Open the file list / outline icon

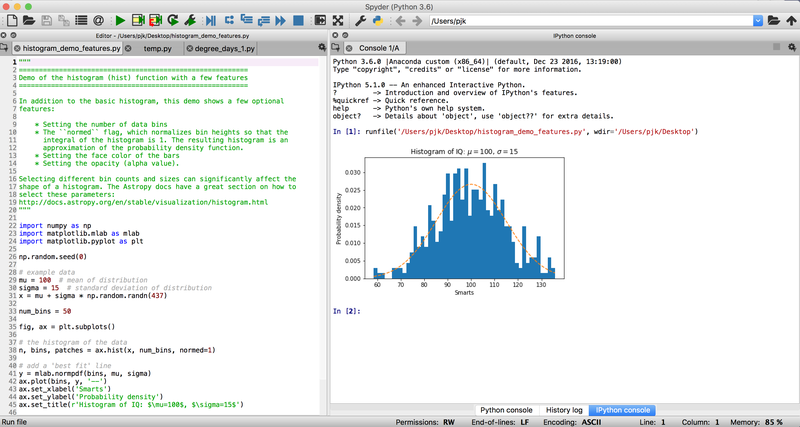[x=81, y=21]
